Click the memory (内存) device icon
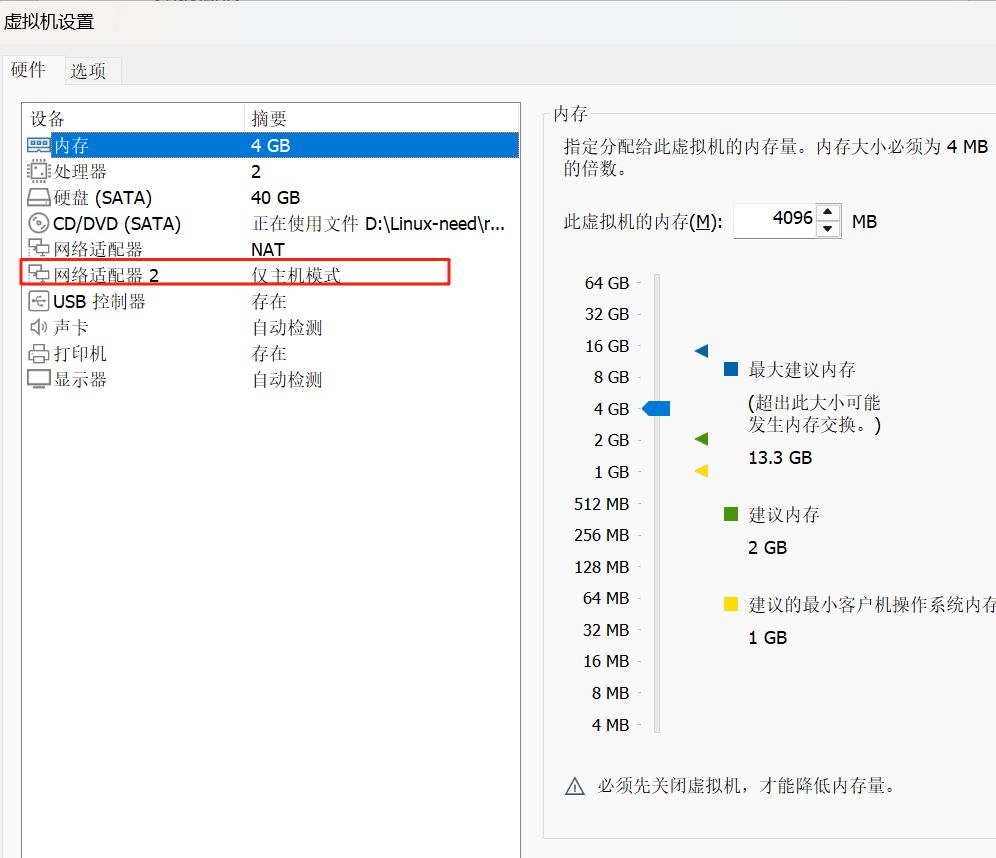This screenshot has height=858, width=996. pos(38,145)
